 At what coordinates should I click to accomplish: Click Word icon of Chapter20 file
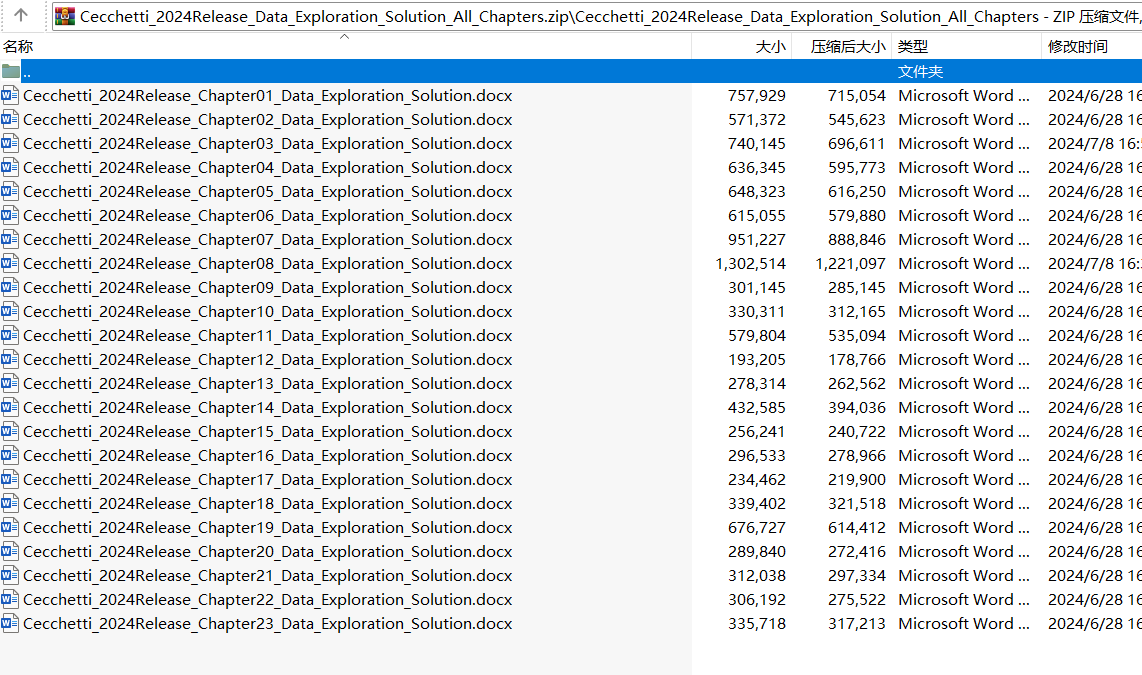[x=10, y=552]
